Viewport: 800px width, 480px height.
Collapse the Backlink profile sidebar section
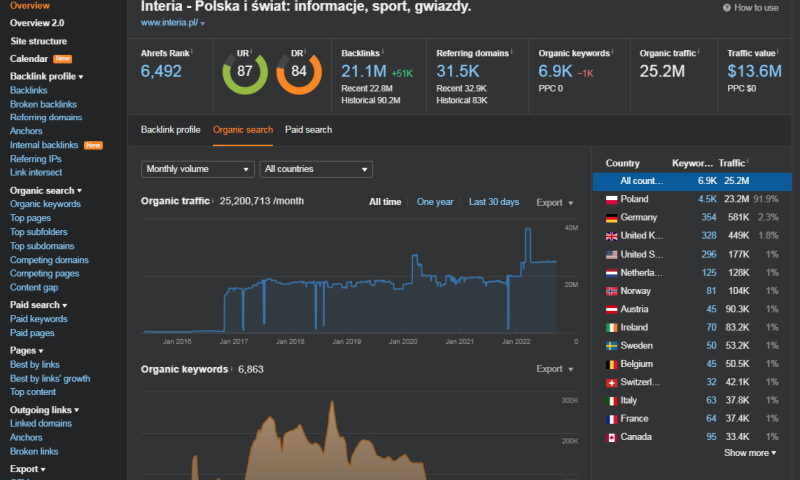pyautogui.click(x=46, y=77)
